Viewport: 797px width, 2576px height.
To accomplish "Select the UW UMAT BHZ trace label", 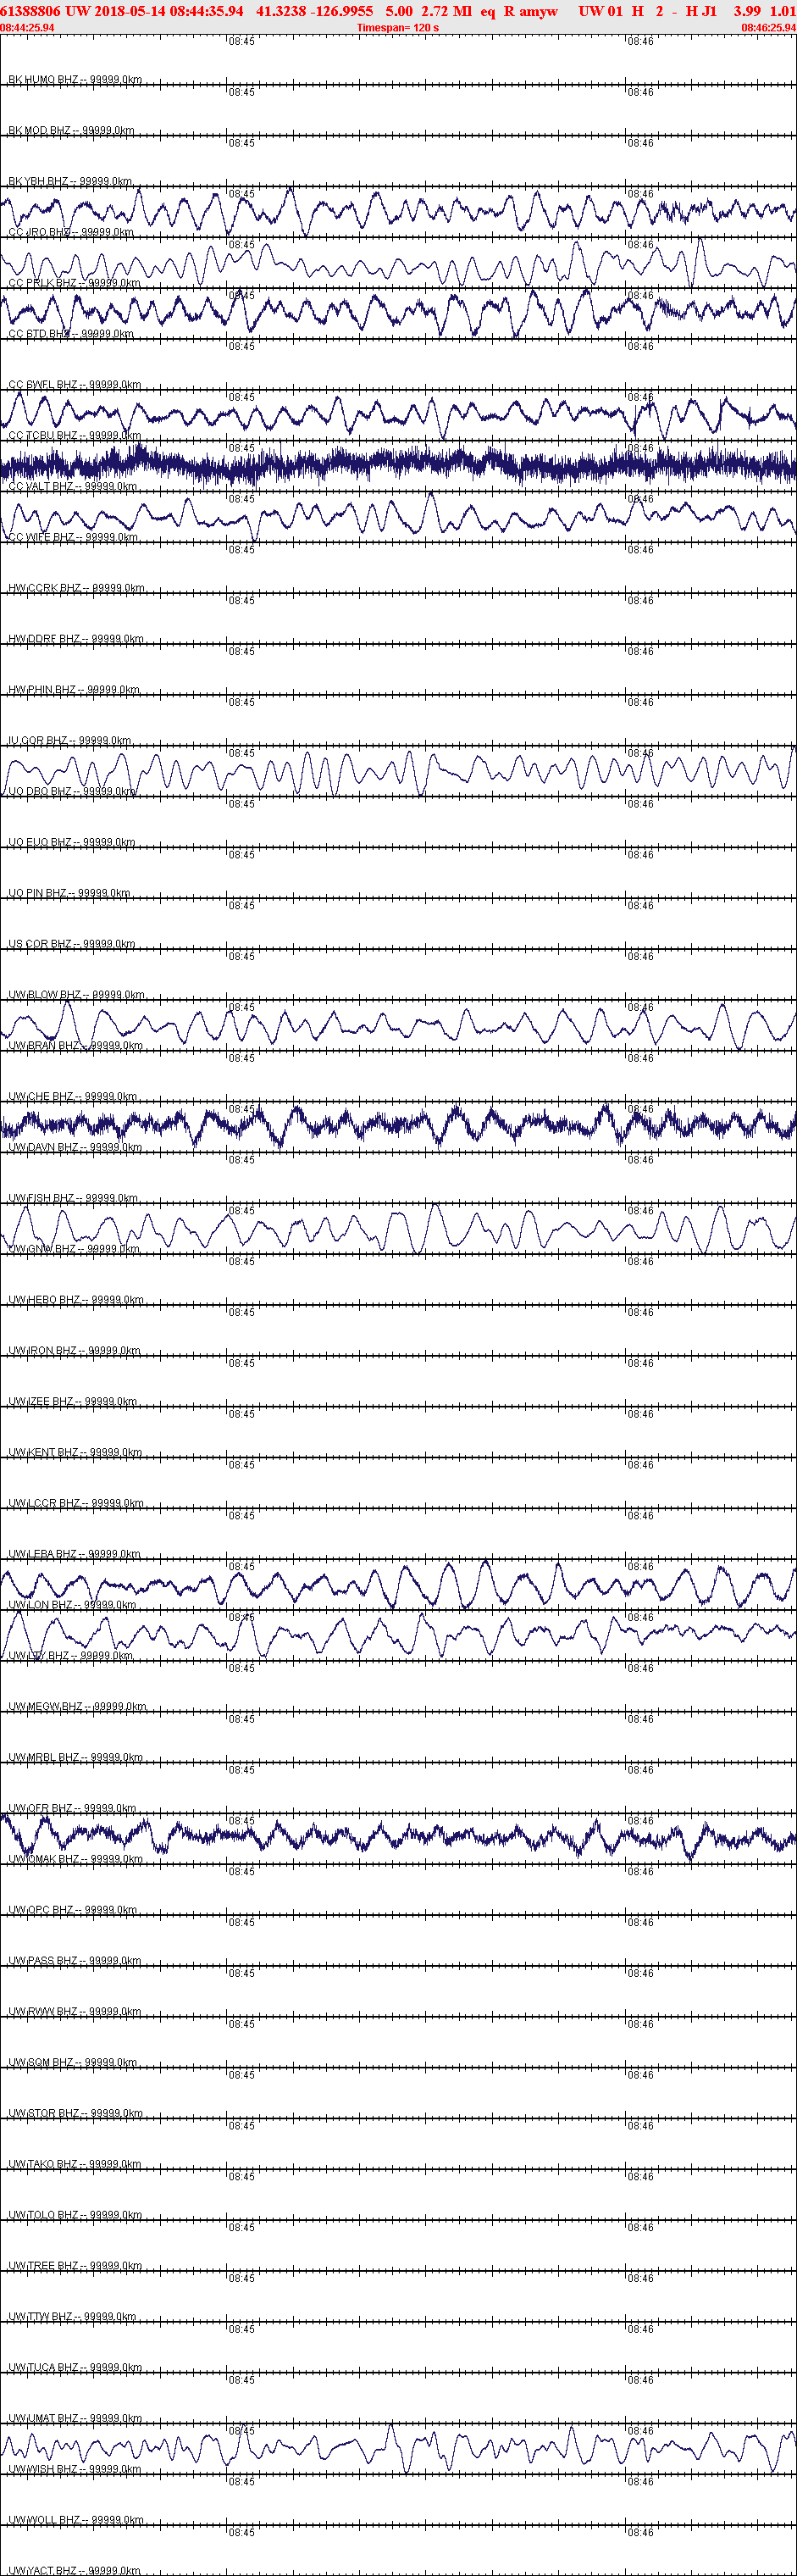I will (75, 2418).
